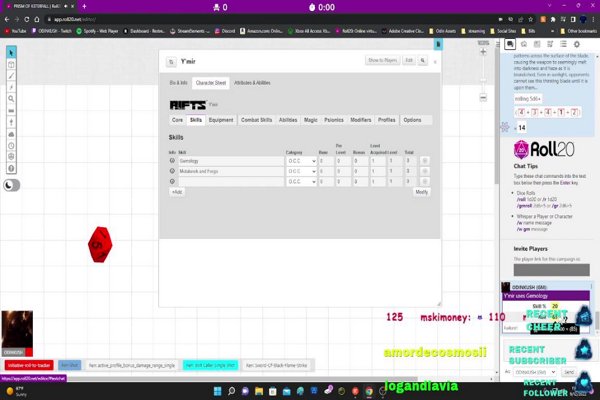Screen dimensions: 600x400
Task: Choose the layer cube tool
Action: point(11,64)
